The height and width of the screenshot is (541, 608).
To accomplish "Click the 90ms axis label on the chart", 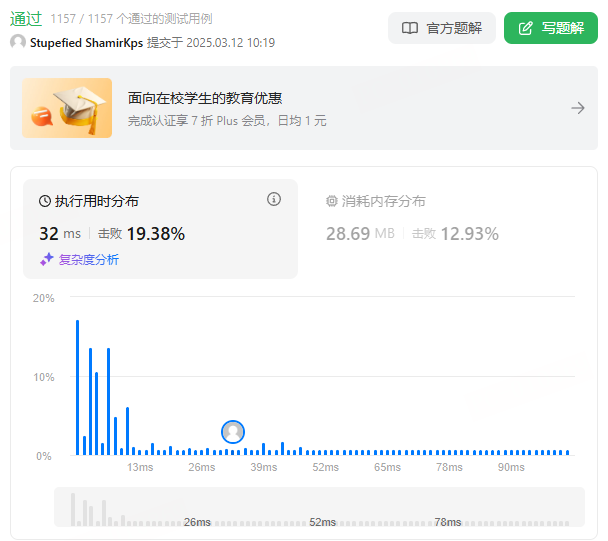I will pyautogui.click(x=511, y=467).
